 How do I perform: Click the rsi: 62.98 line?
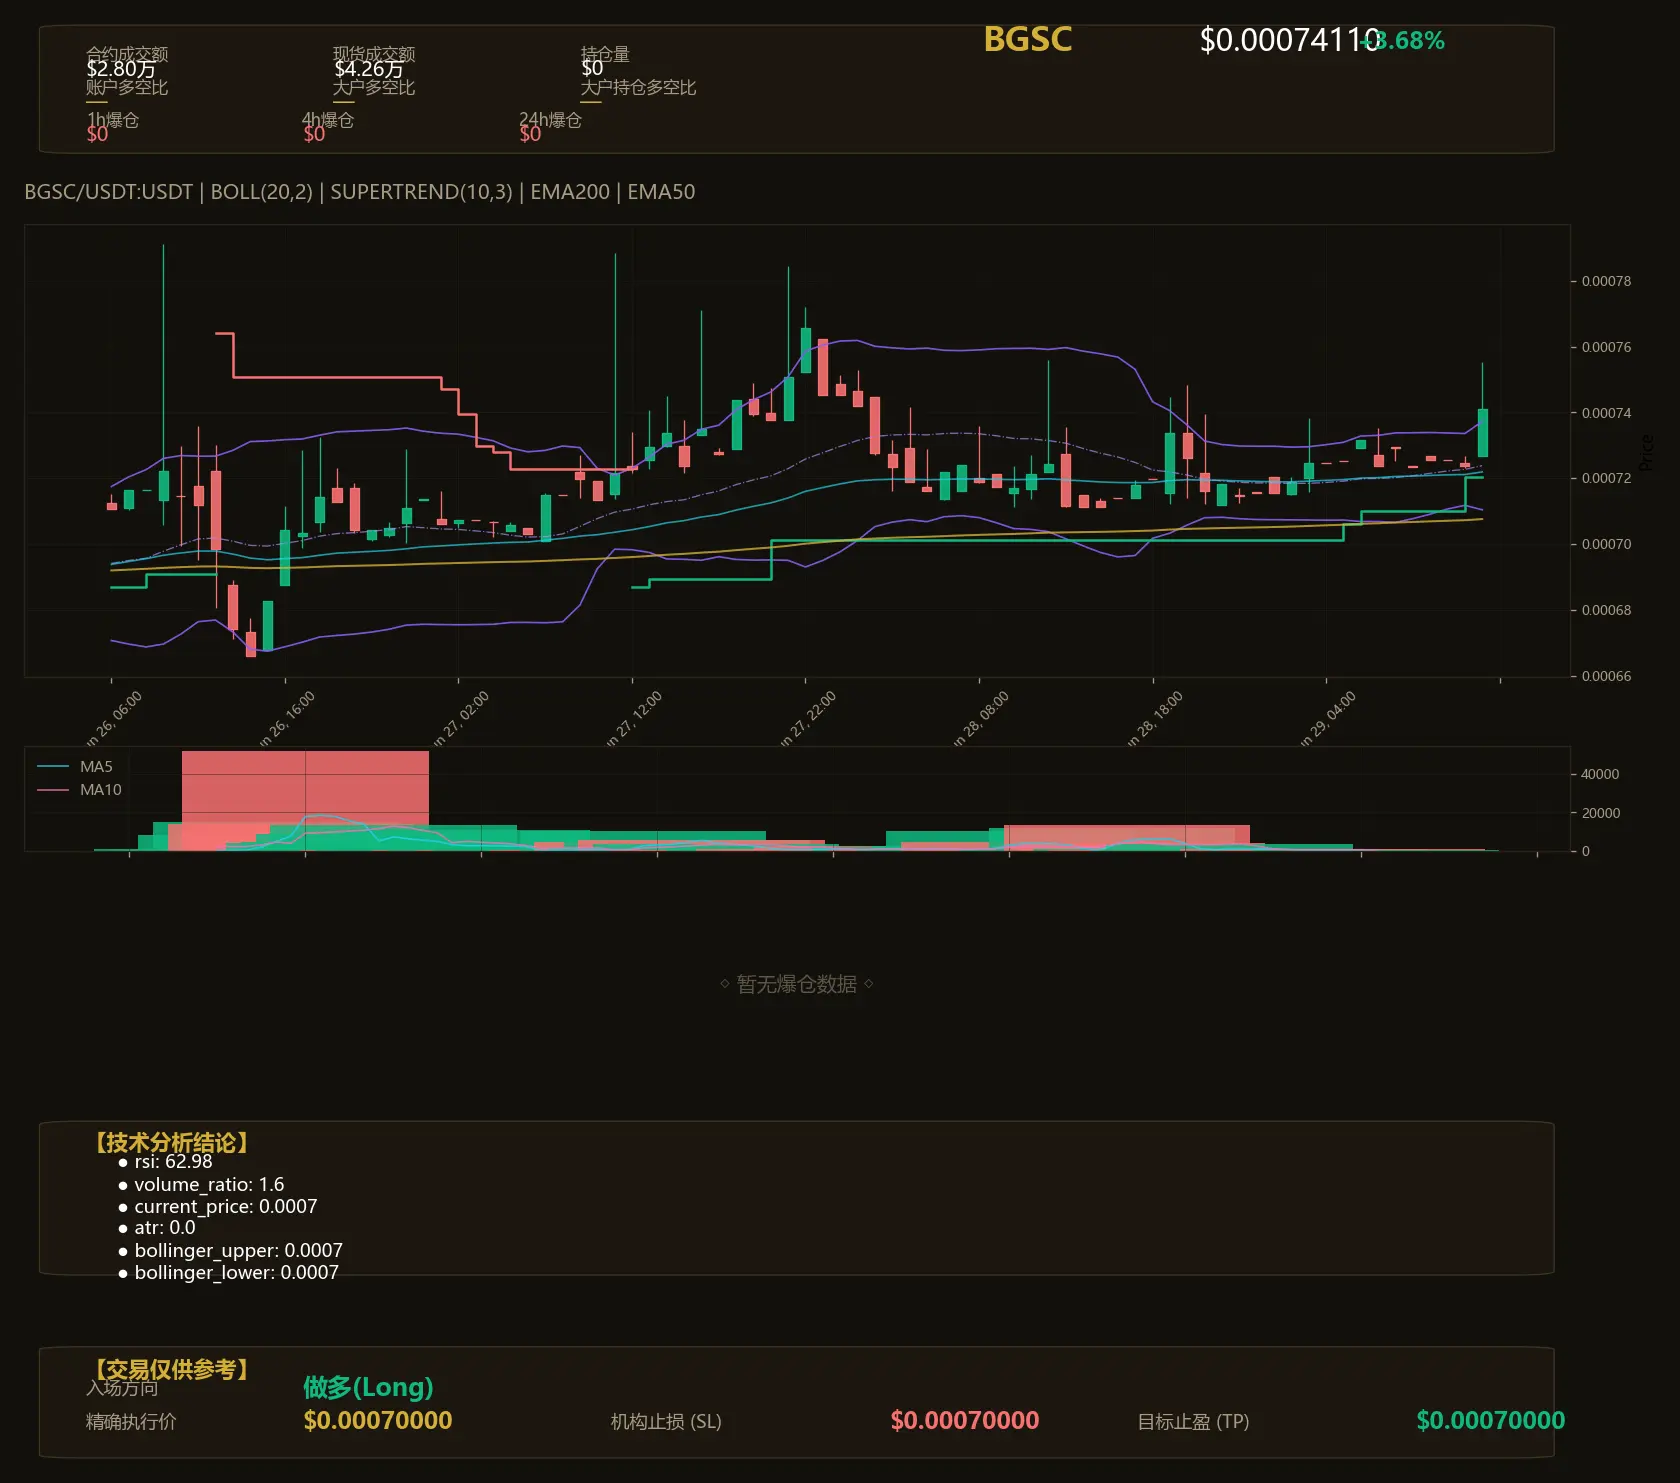point(173,1162)
